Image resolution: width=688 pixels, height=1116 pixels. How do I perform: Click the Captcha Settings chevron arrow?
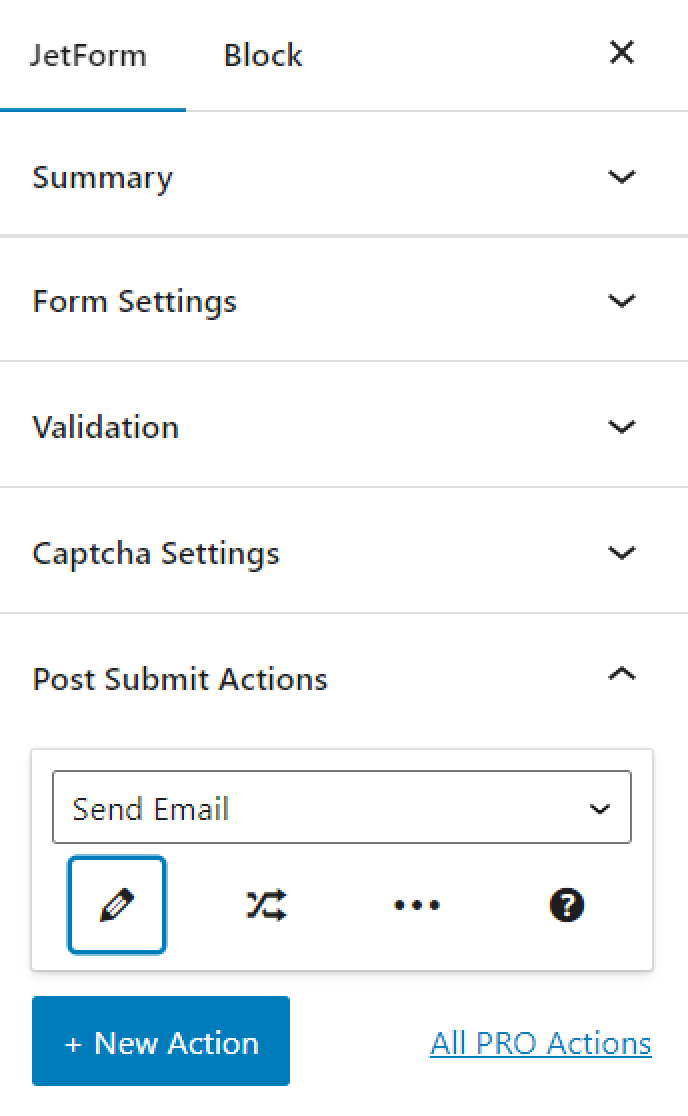point(622,553)
